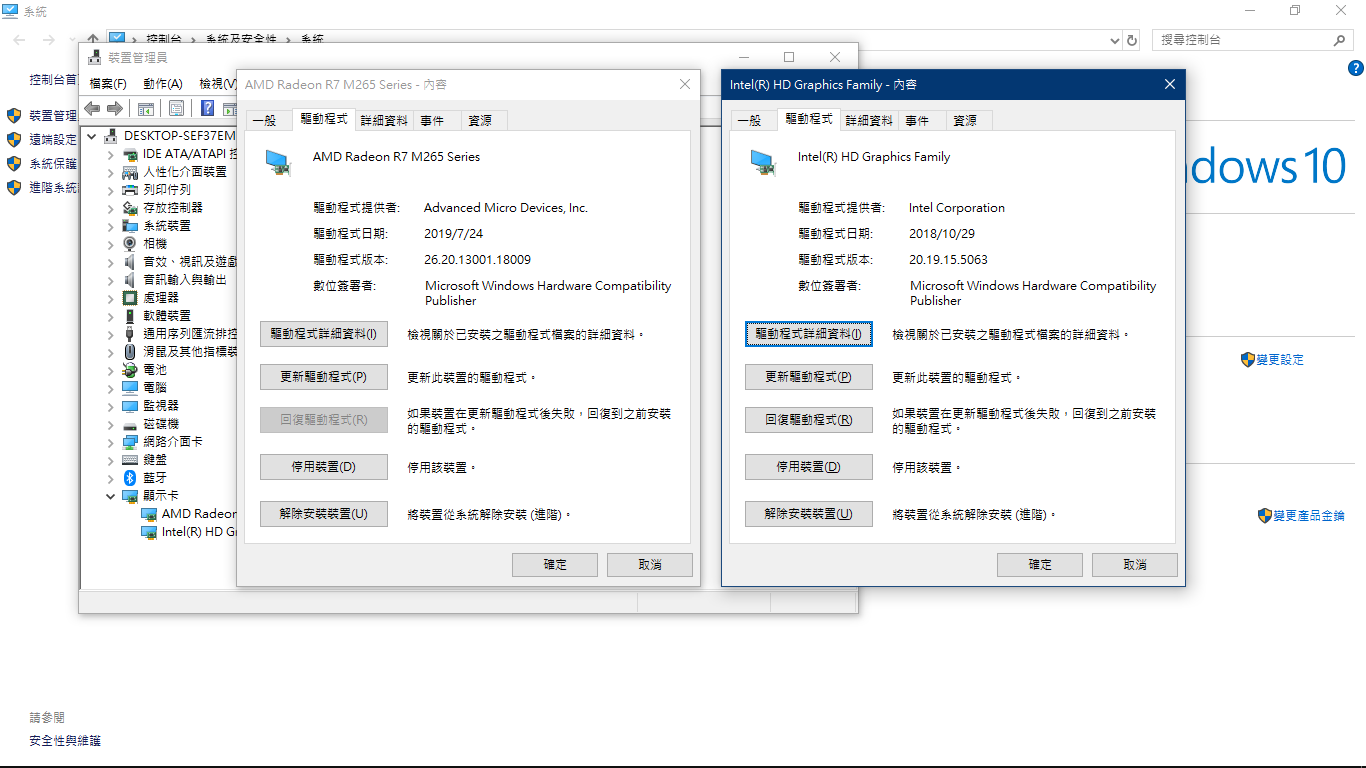Click the 存放控制器 storage icon

pyautogui.click(x=130, y=208)
